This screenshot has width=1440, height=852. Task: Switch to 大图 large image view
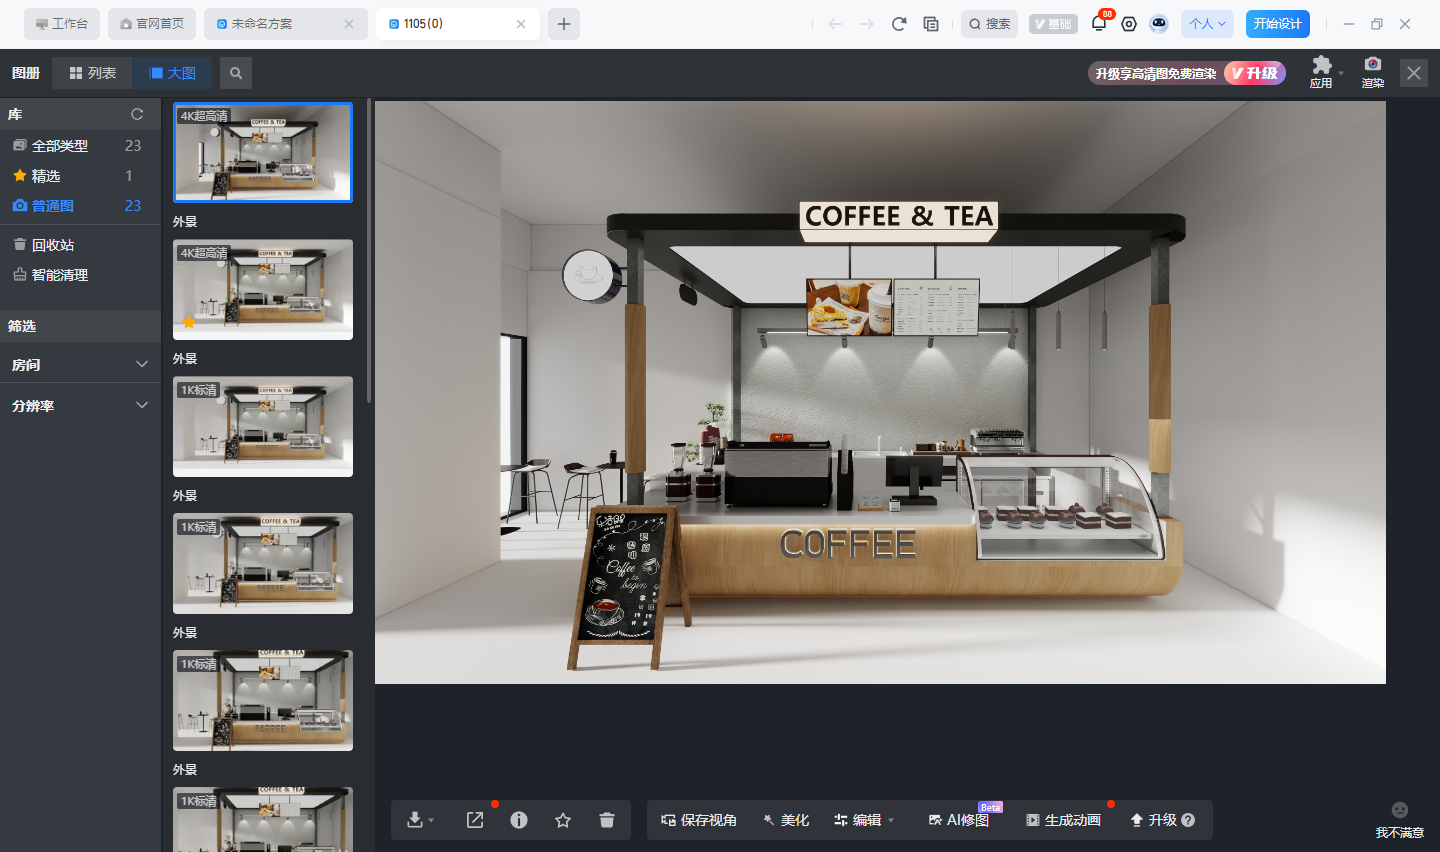[x=172, y=73]
